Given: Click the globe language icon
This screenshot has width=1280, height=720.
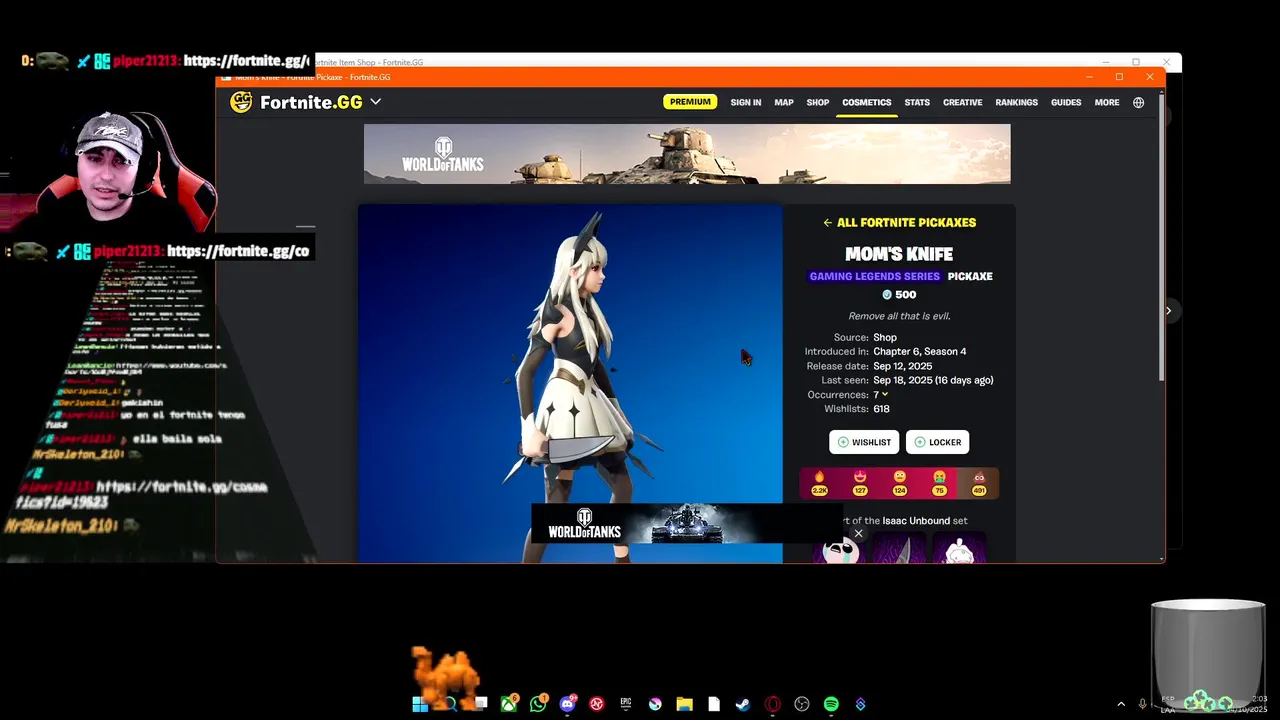Looking at the screenshot, I should pyautogui.click(x=1138, y=102).
